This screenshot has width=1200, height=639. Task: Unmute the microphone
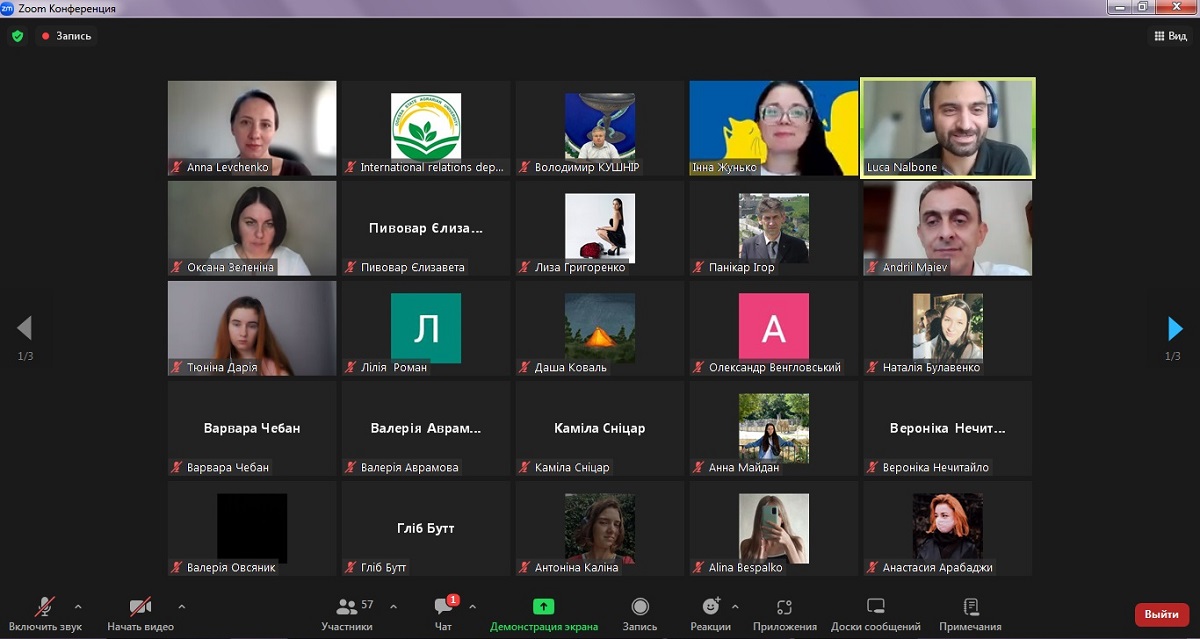[45, 607]
